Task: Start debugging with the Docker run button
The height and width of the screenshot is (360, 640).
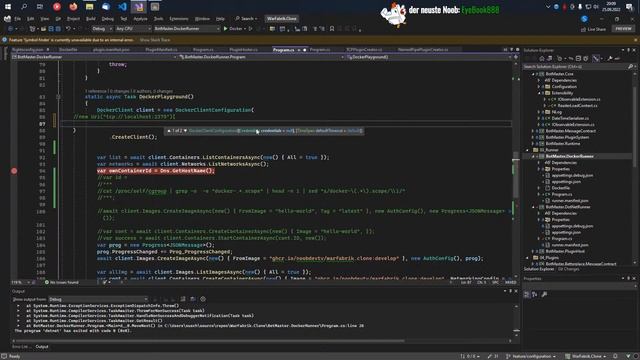Action: [x=233, y=29]
